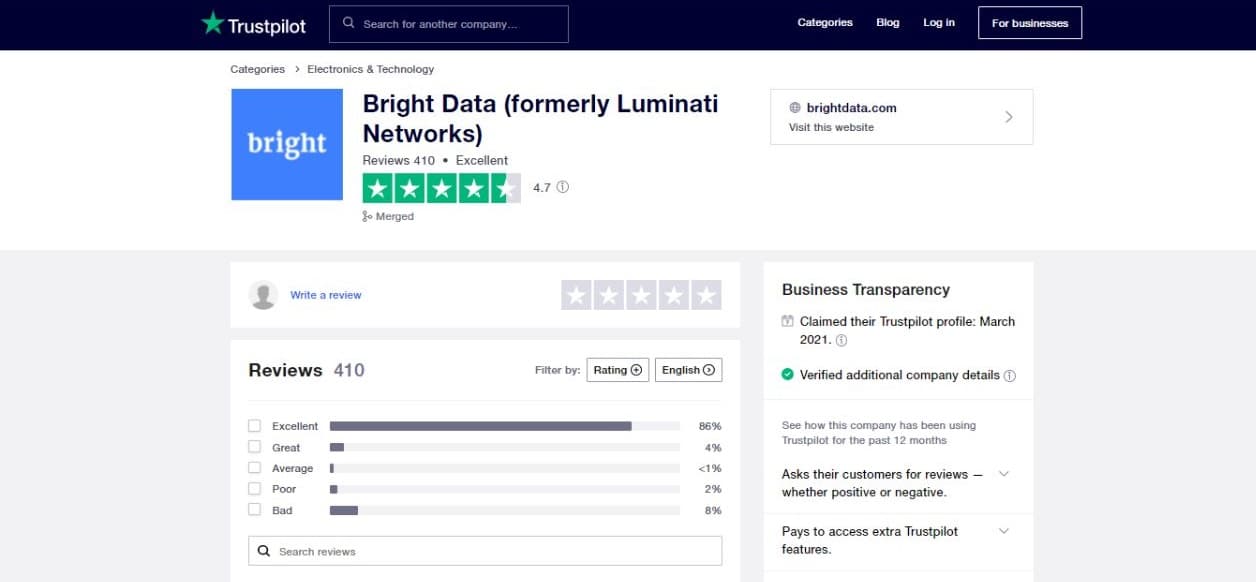Click the info icon next to 4.7 score
Image resolution: width=1256 pixels, height=582 pixels.
pyautogui.click(x=563, y=187)
